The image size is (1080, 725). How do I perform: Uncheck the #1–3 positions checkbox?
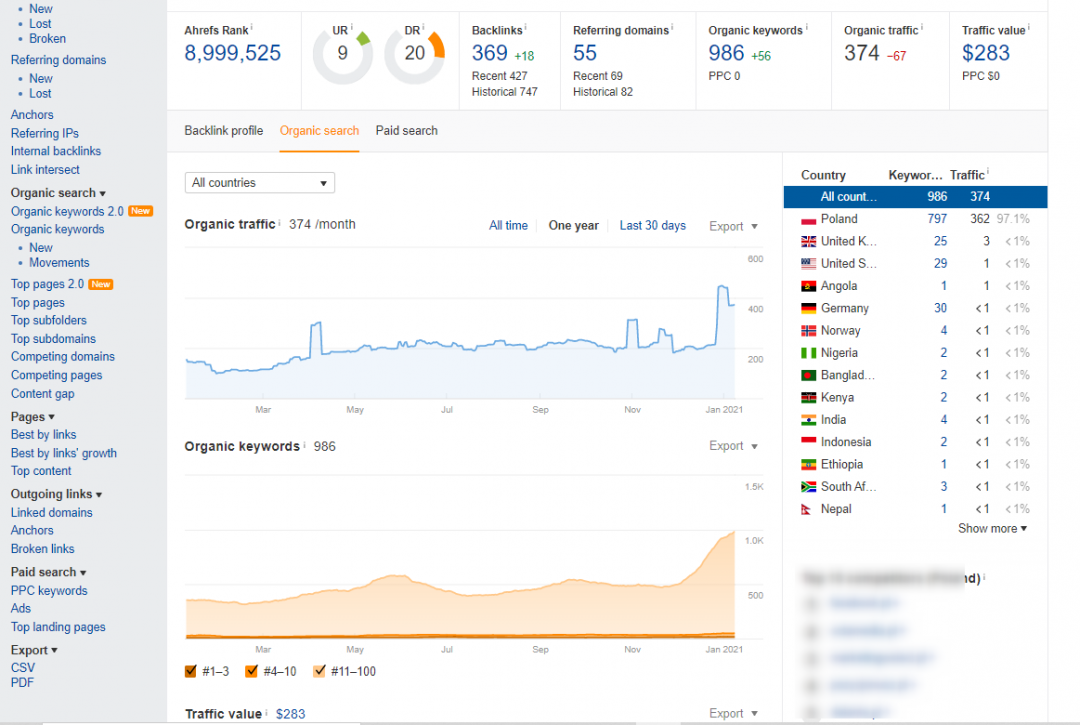(x=191, y=671)
